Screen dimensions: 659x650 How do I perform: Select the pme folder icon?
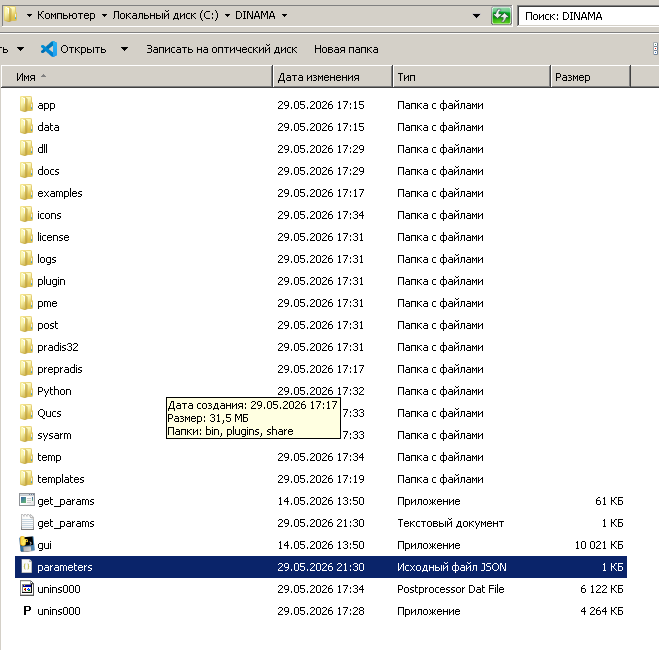point(26,302)
